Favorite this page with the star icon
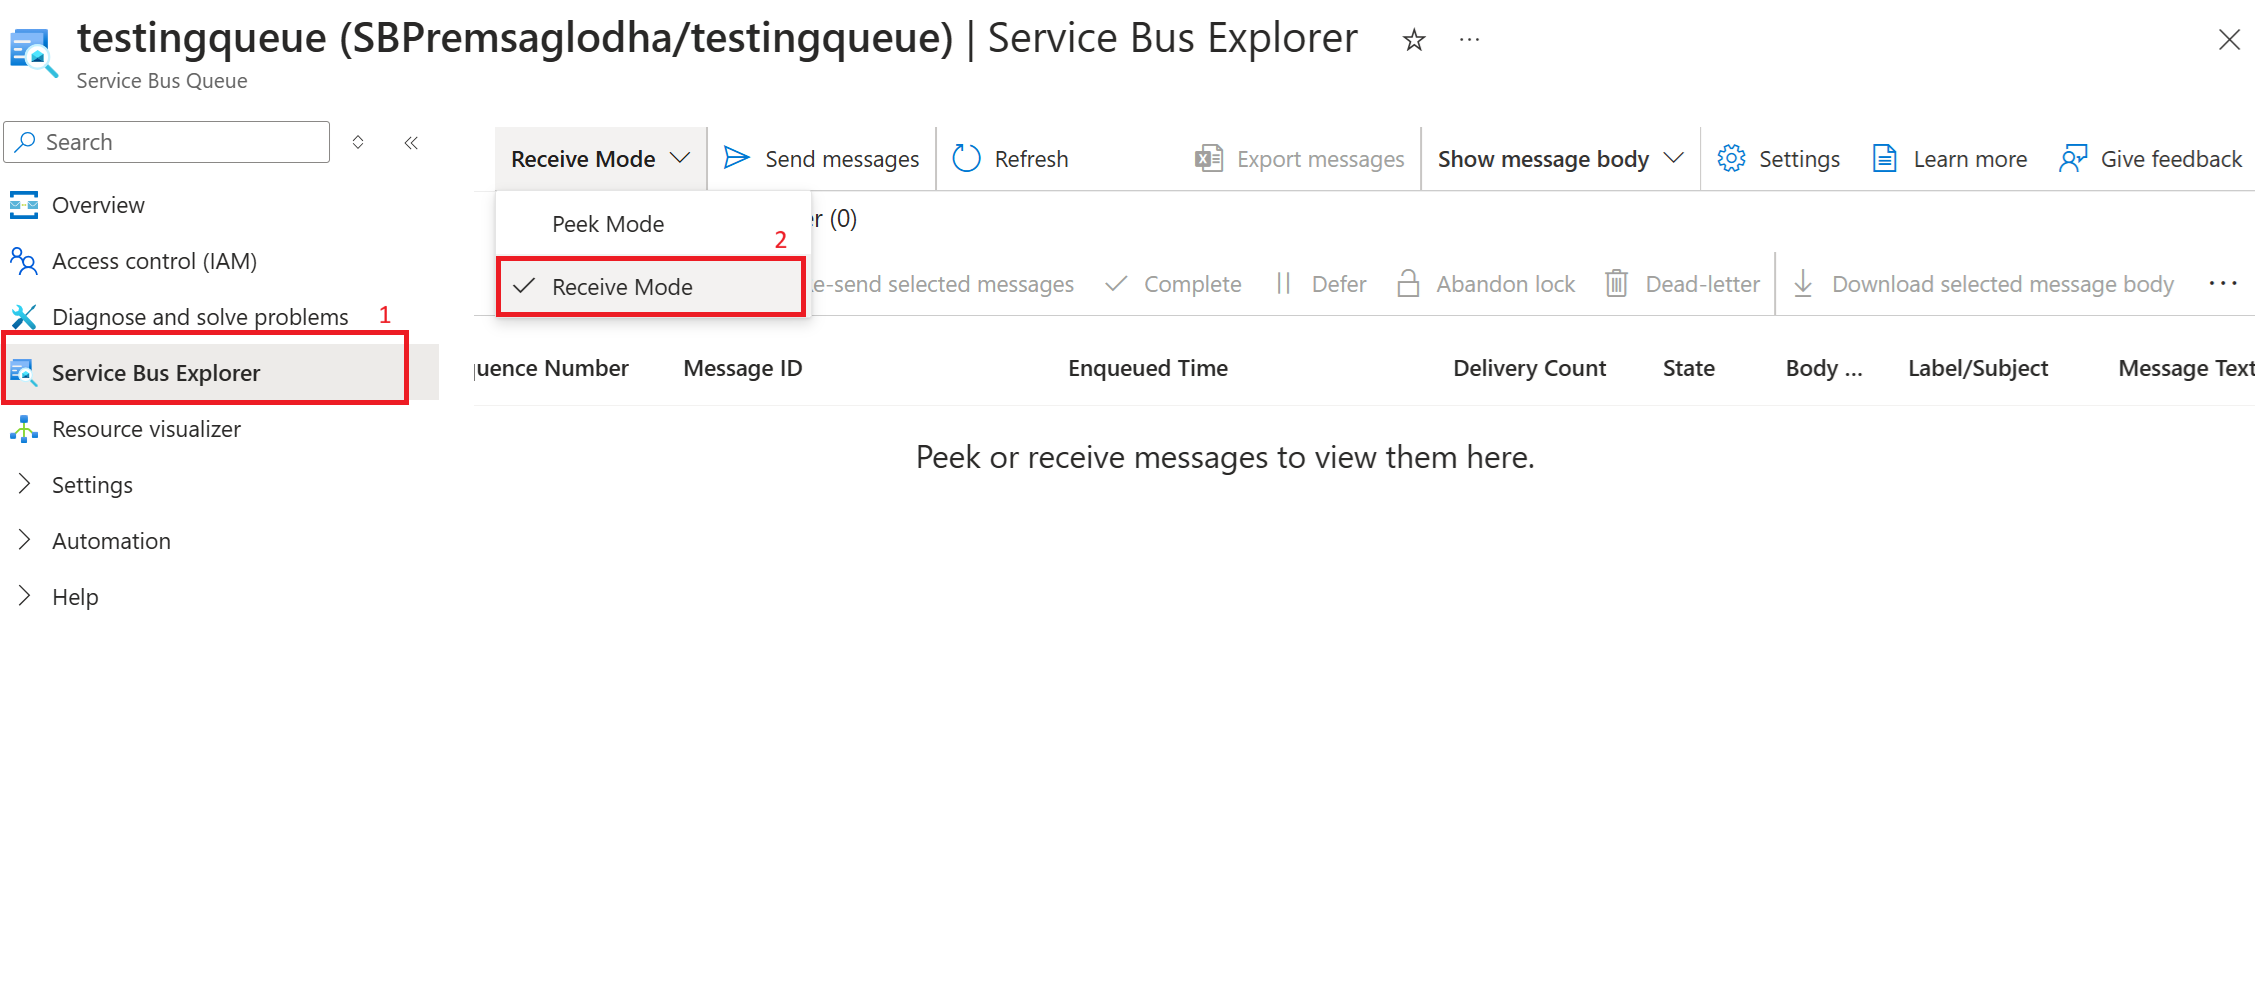The width and height of the screenshot is (2255, 998). tap(1414, 40)
